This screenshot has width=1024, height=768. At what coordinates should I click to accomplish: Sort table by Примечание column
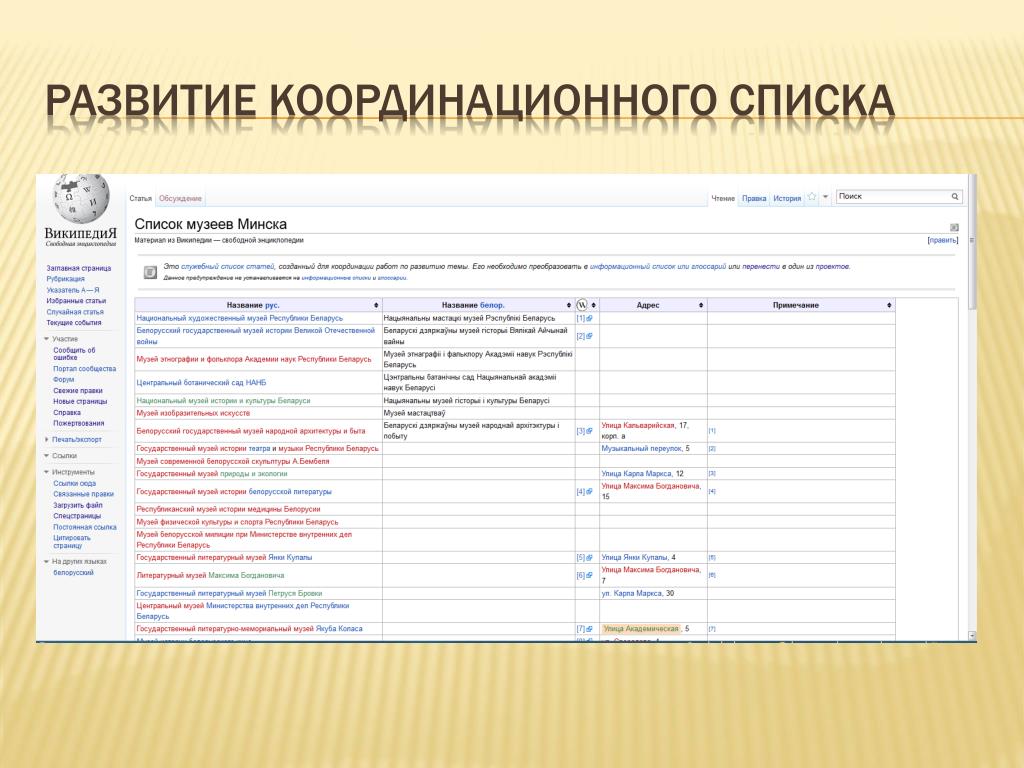889,306
